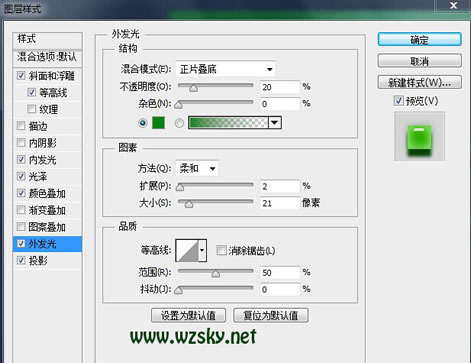Select the solid color radio button
The width and height of the screenshot is (471, 363).
143,123
